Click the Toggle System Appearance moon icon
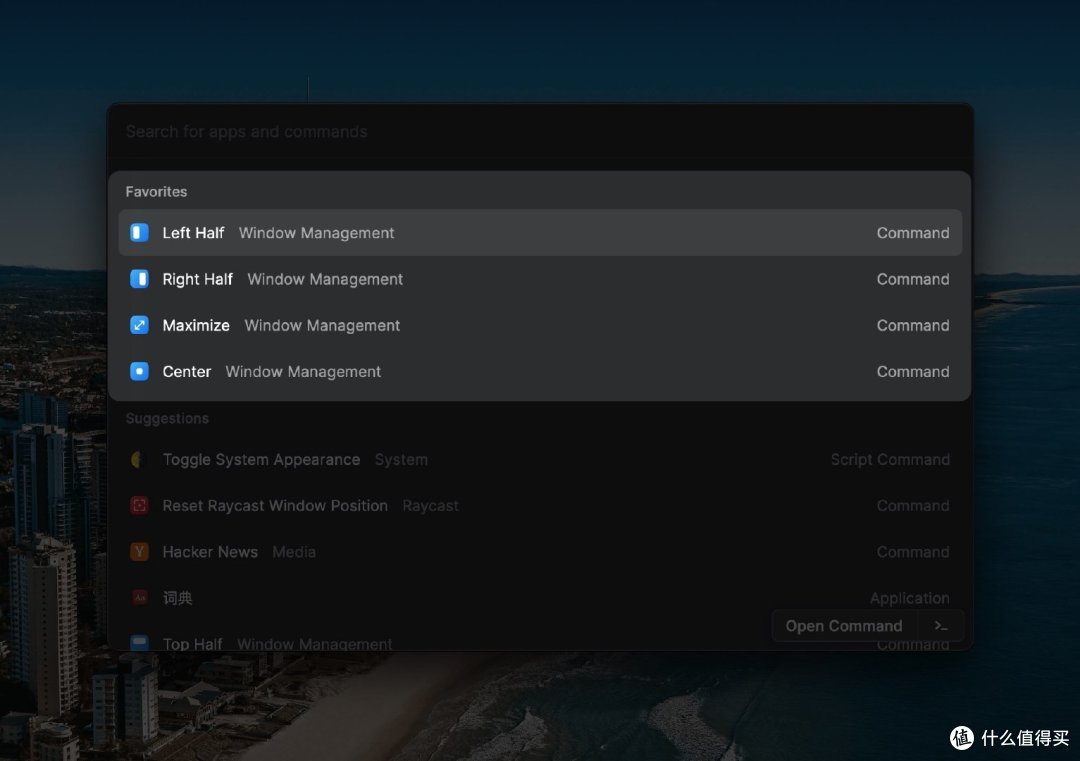The image size is (1080, 761). (139, 459)
